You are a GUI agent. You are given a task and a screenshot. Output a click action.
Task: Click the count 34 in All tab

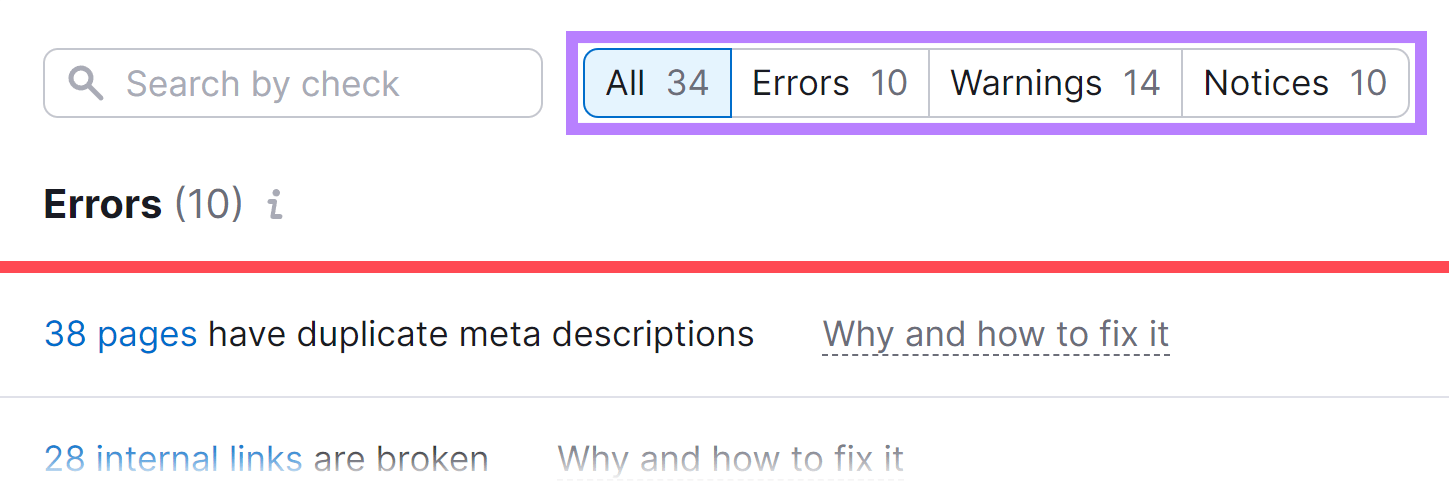pos(688,83)
